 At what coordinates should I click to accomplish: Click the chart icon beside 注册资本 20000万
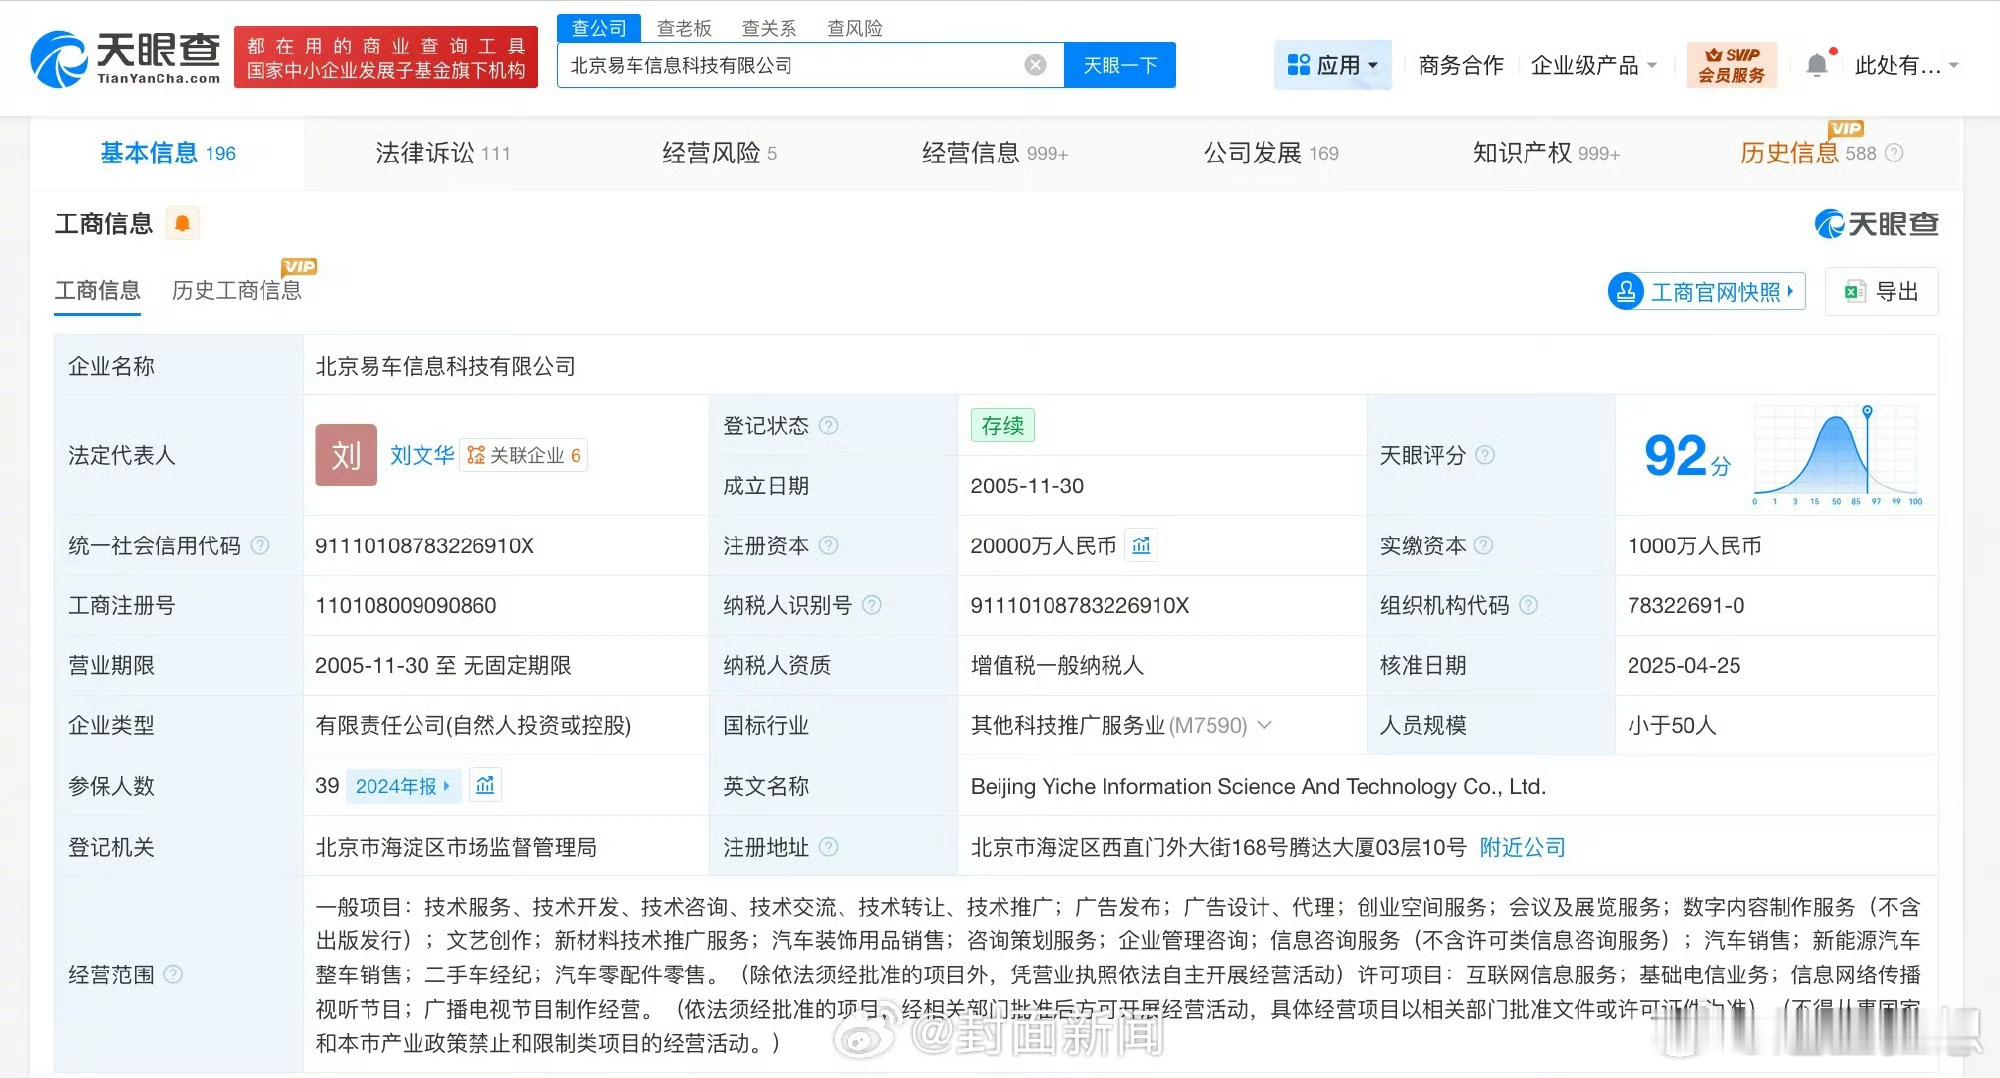coord(1141,546)
